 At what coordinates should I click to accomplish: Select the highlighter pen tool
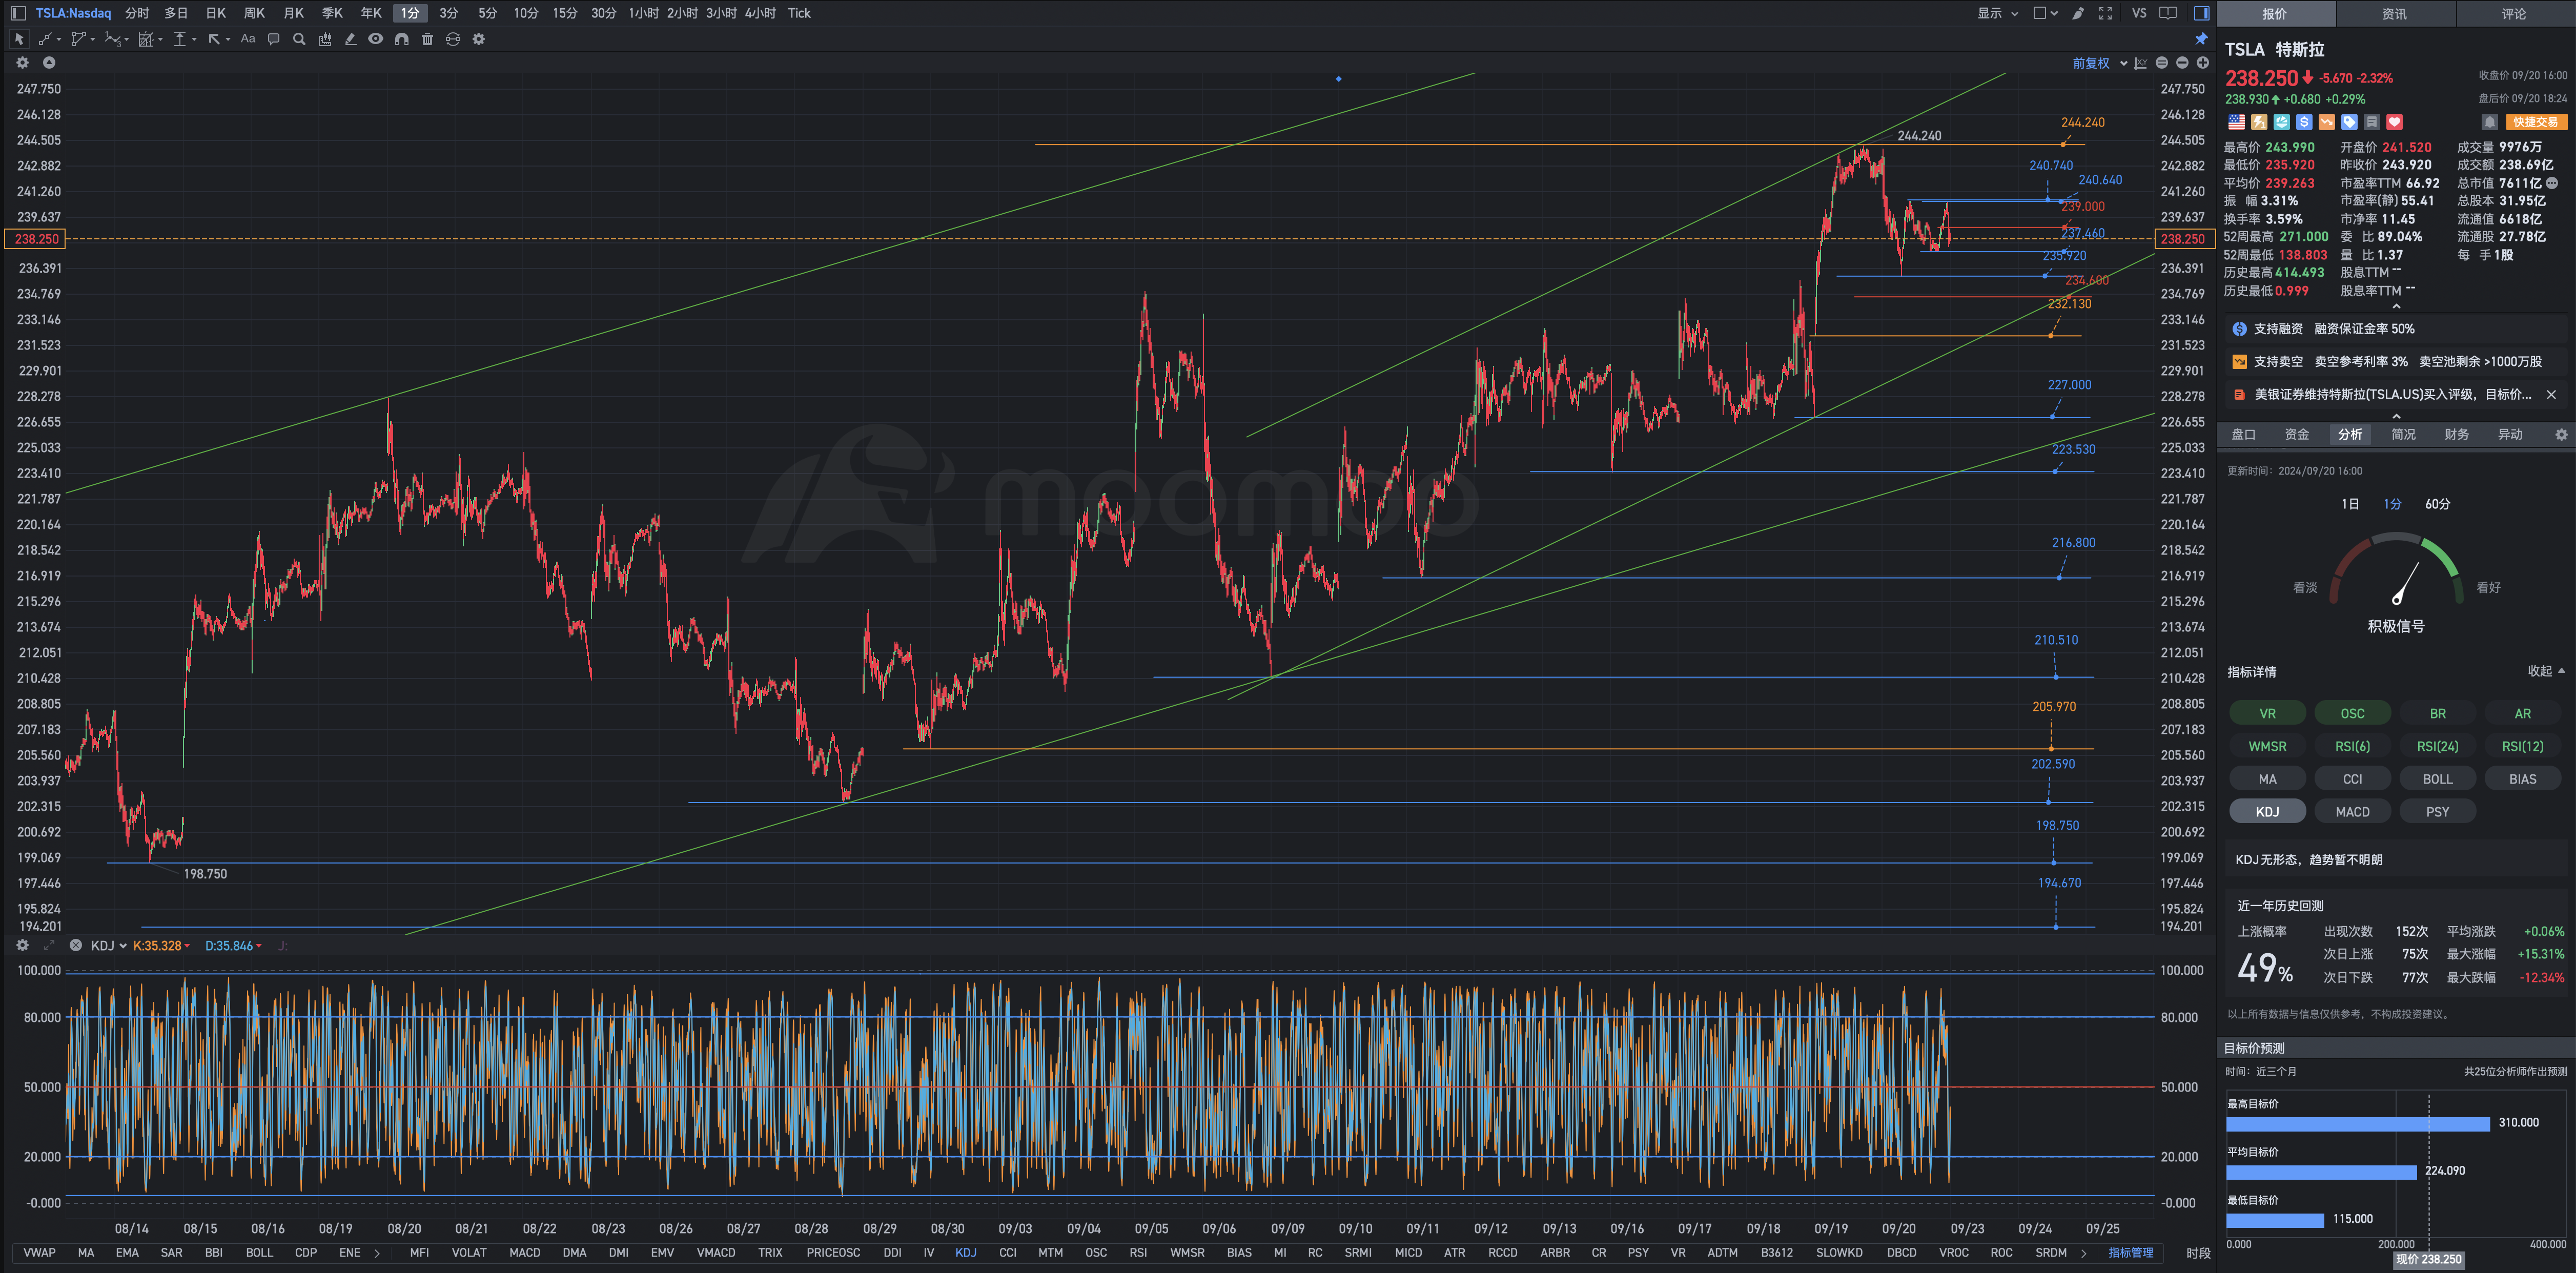click(350, 39)
